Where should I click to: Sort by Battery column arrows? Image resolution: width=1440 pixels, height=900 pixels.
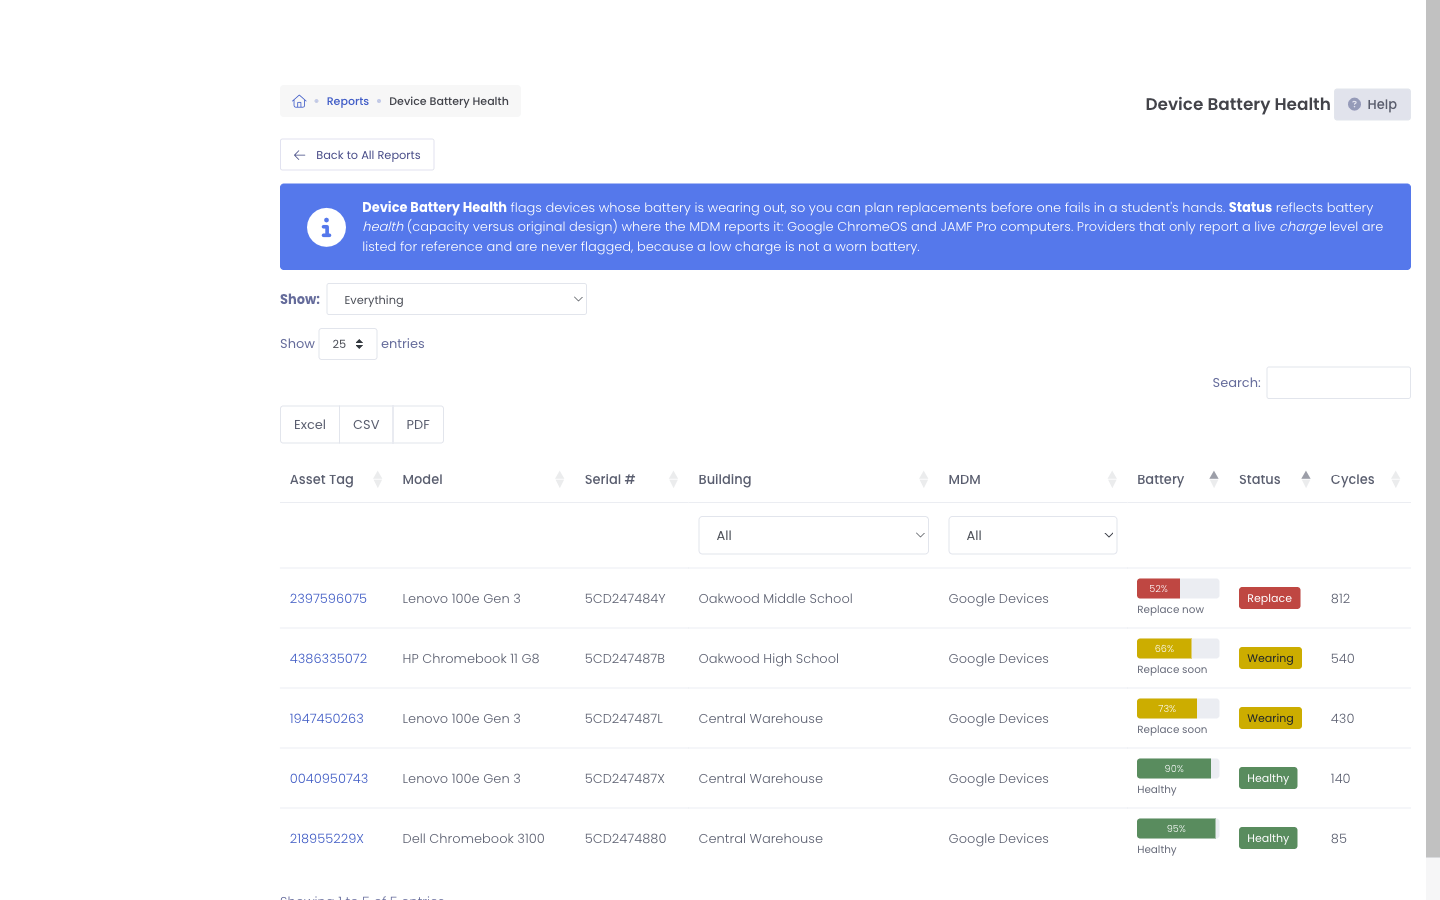[x=1214, y=479]
